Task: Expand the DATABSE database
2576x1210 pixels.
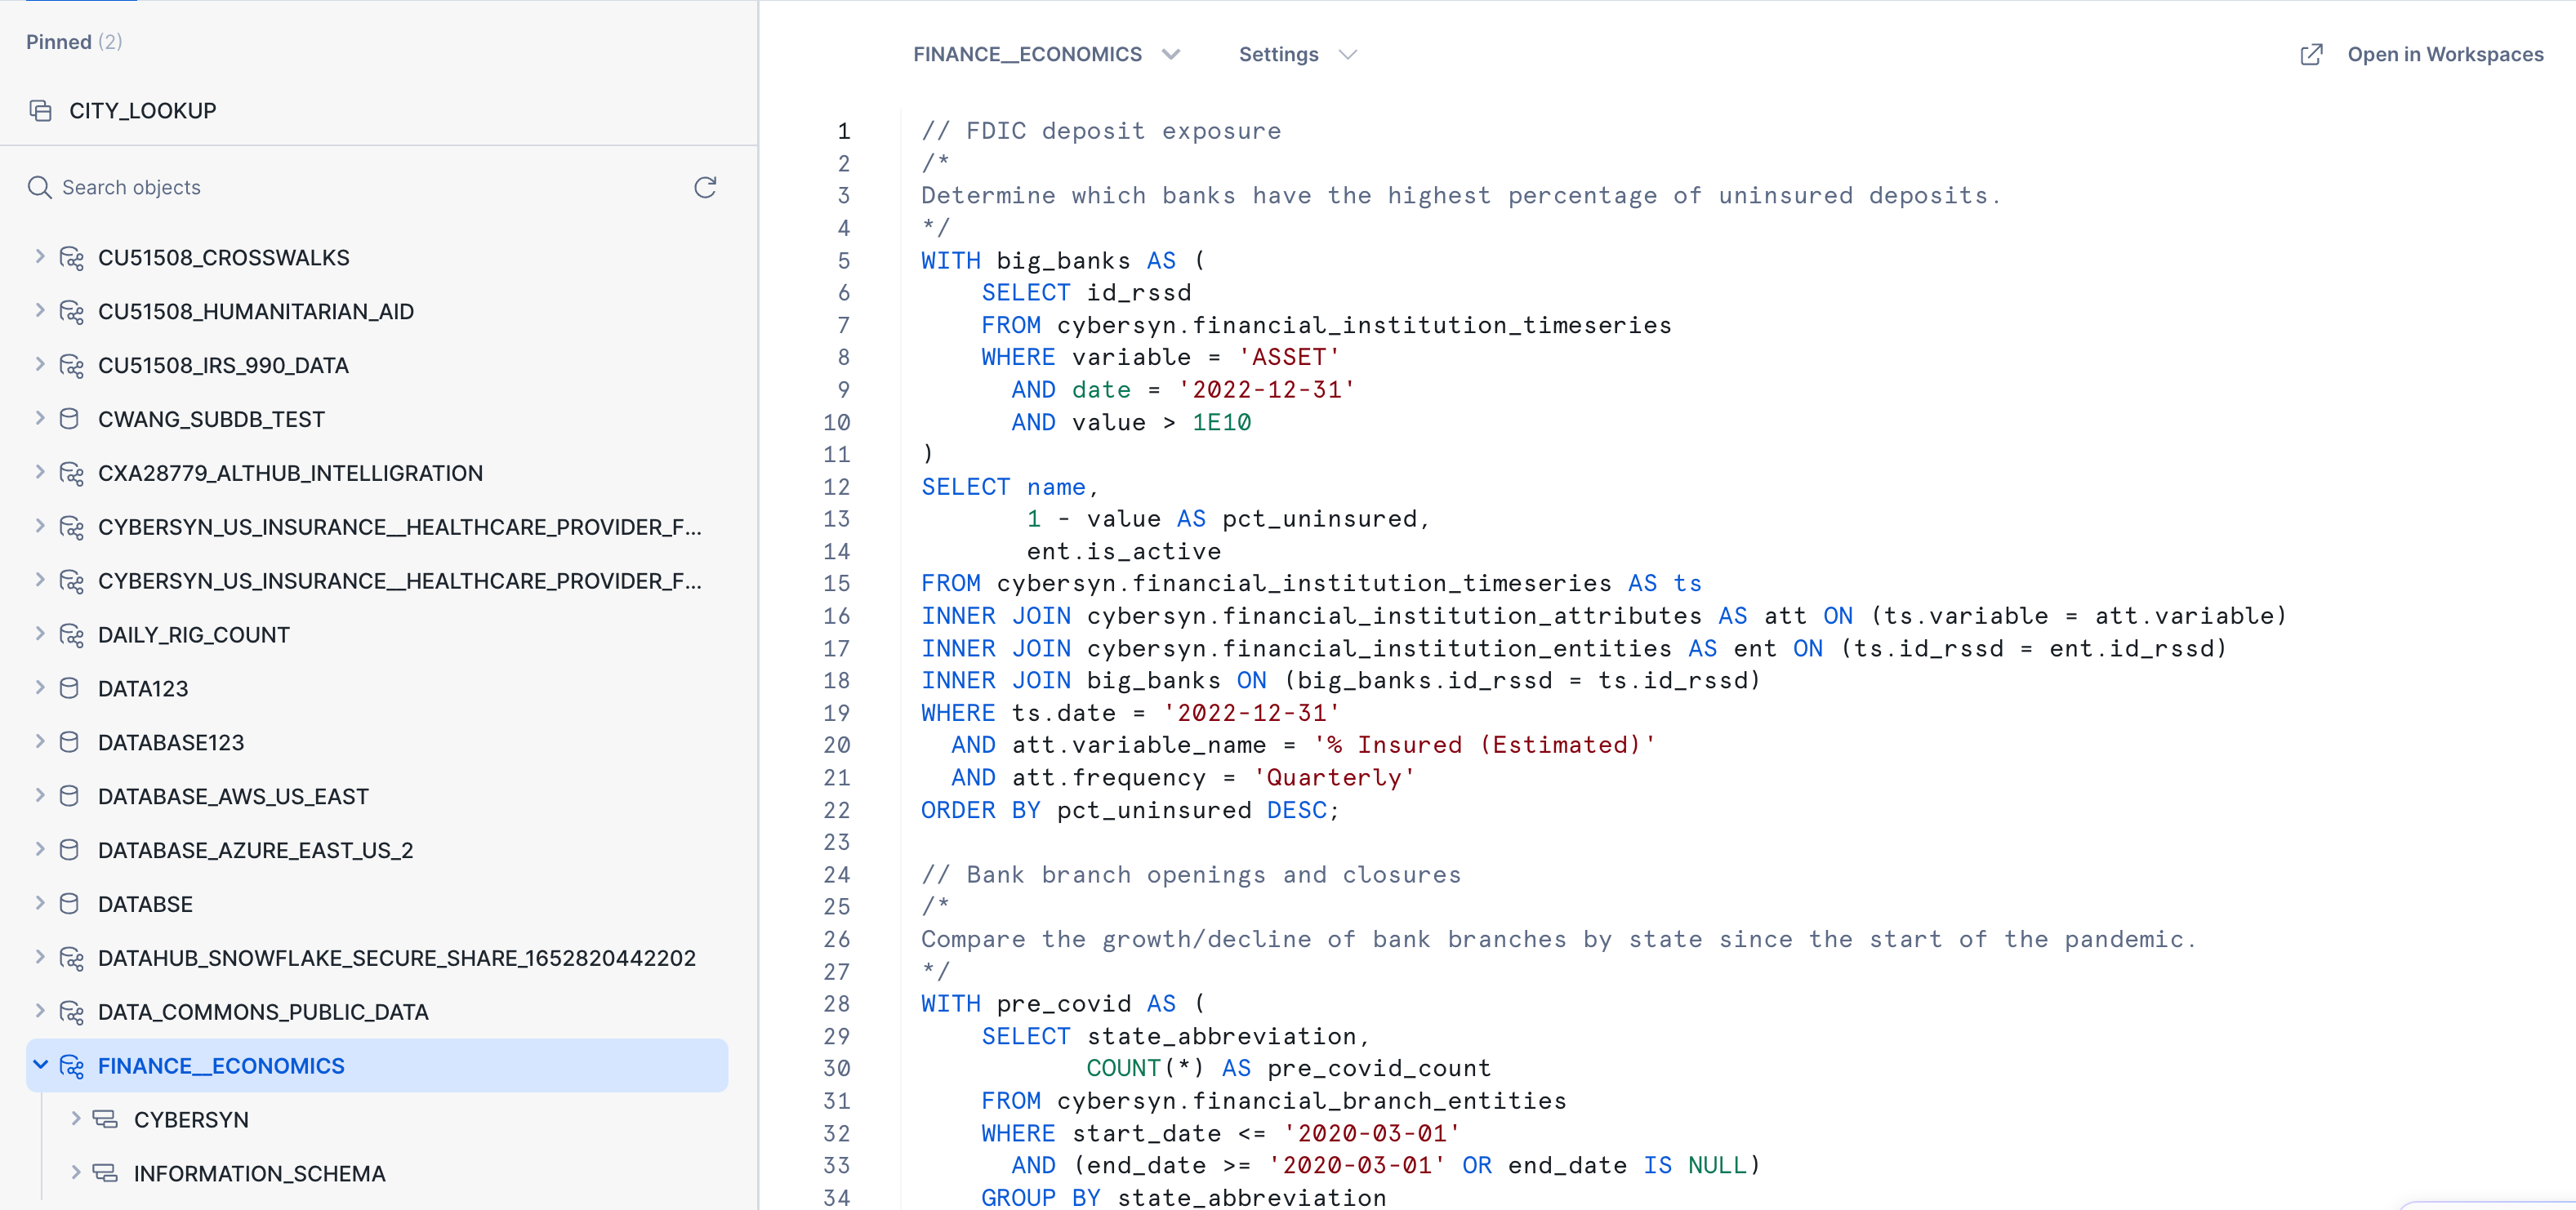Action: point(40,903)
